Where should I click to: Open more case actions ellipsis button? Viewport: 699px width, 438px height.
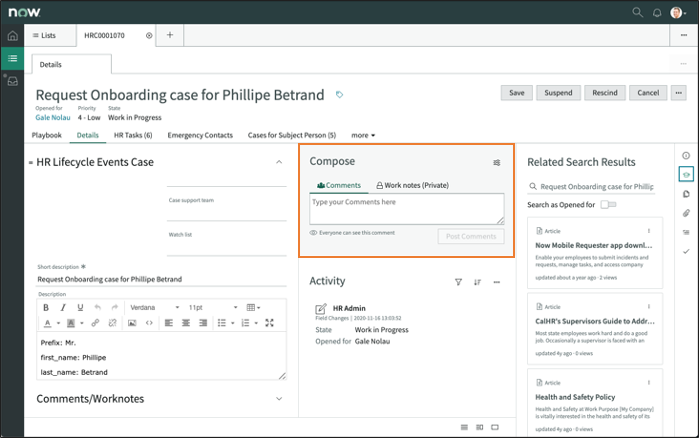pos(678,93)
